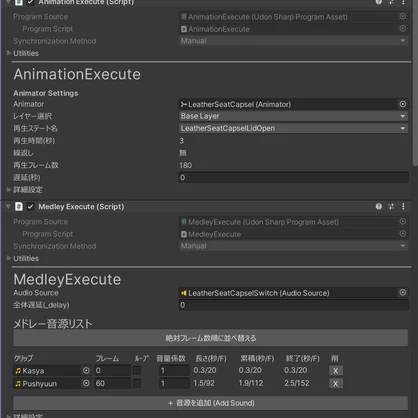Click the 遅延(秒) input field
The width and height of the screenshot is (418, 418).
(293, 177)
